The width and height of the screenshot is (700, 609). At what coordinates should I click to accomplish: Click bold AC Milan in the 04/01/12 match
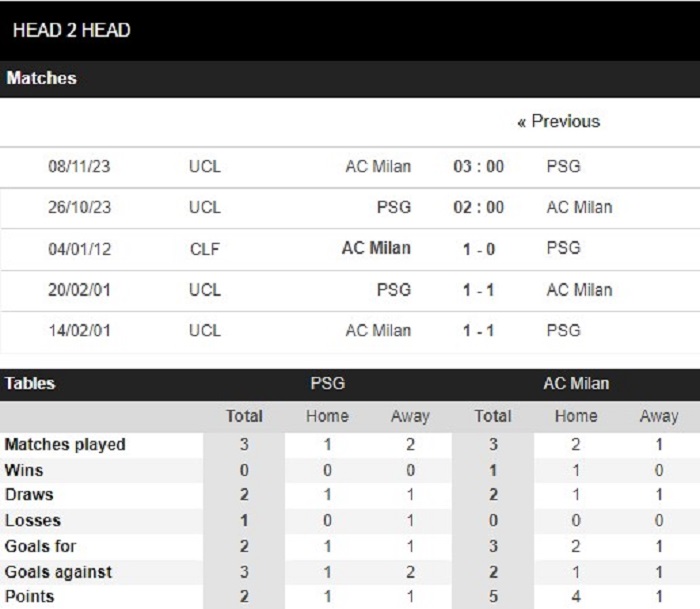point(376,249)
